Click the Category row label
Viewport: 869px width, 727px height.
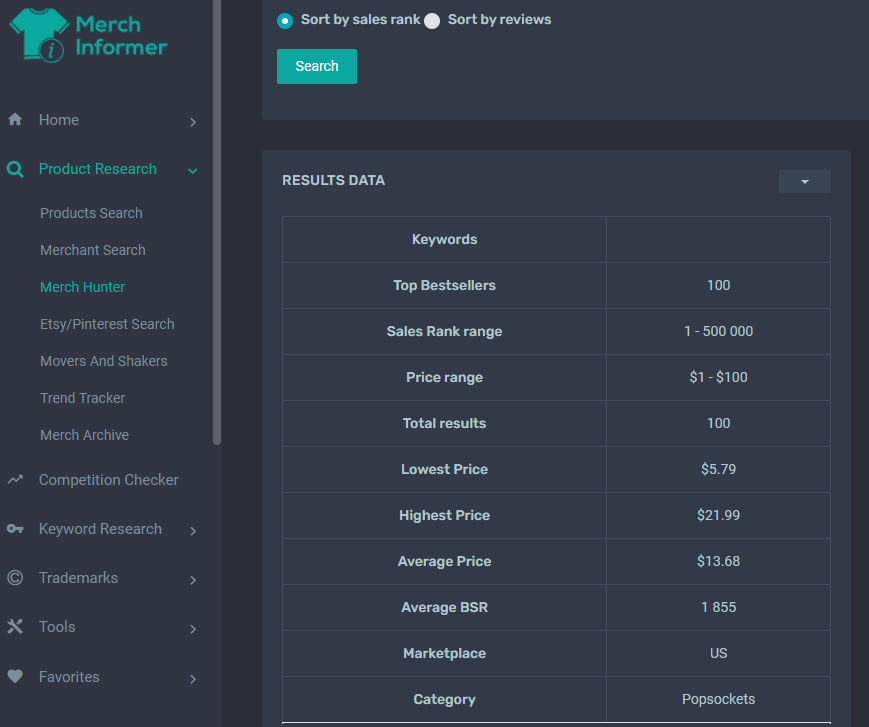coord(444,699)
